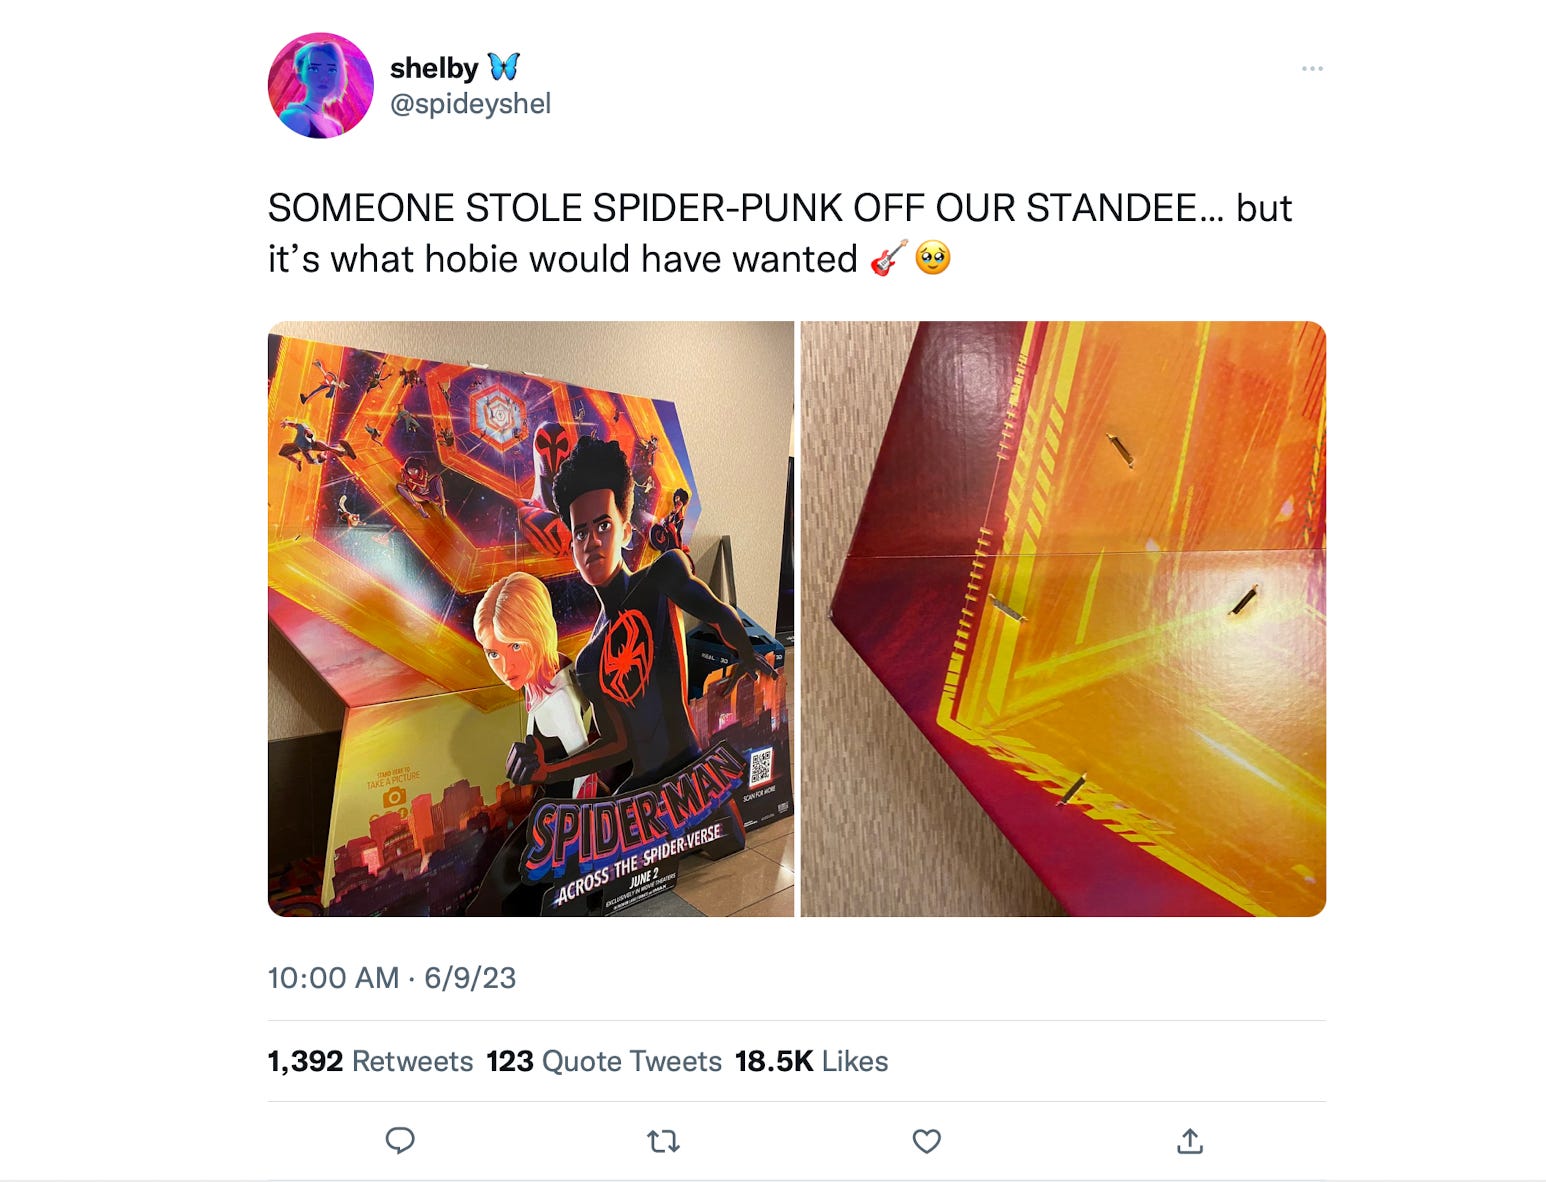Click the shelby display name
Screen dimensions: 1546x1182
tap(434, 68)
